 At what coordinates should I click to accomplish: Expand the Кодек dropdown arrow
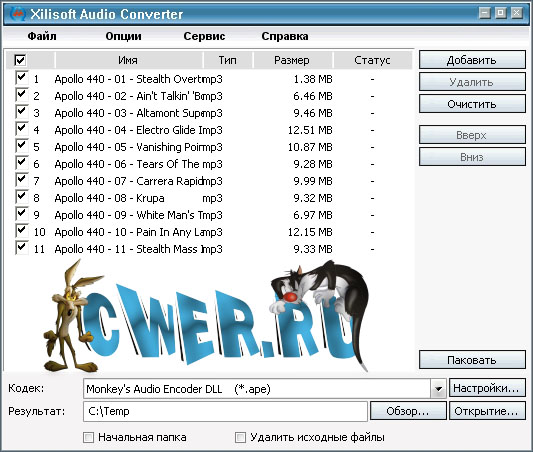[x=439, y=388]
